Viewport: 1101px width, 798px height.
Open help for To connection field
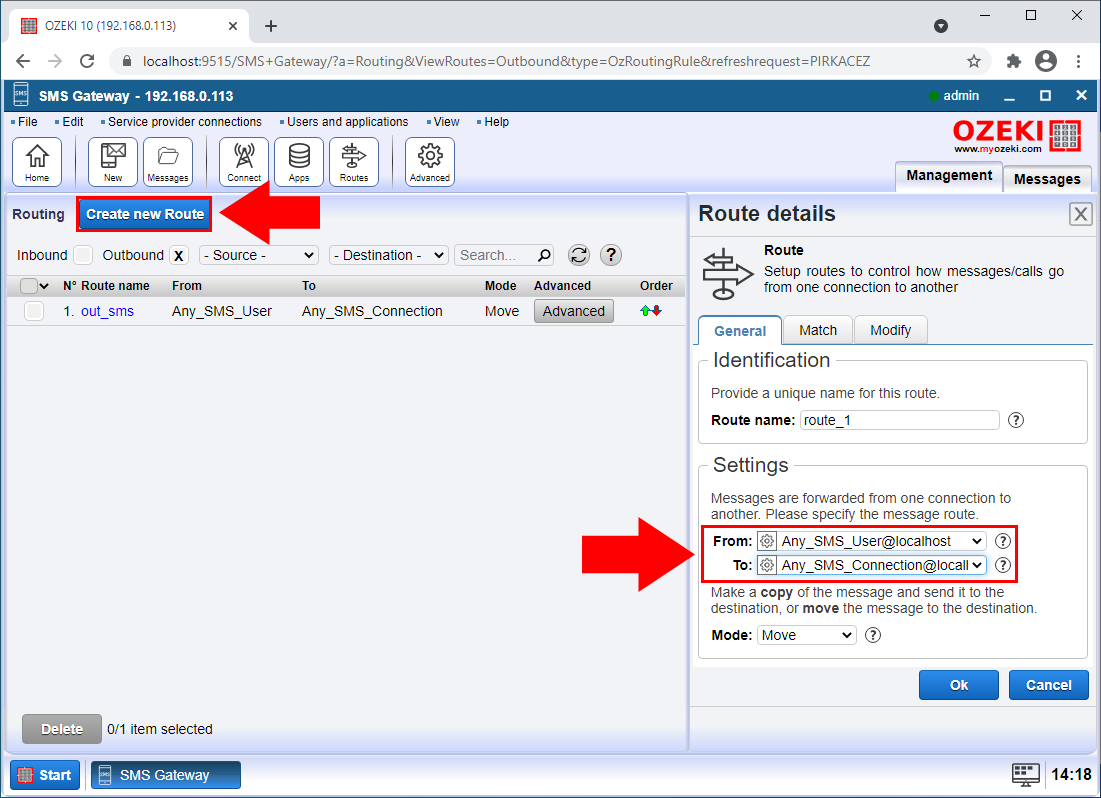pyautogui.click(x=1003, y=565)
